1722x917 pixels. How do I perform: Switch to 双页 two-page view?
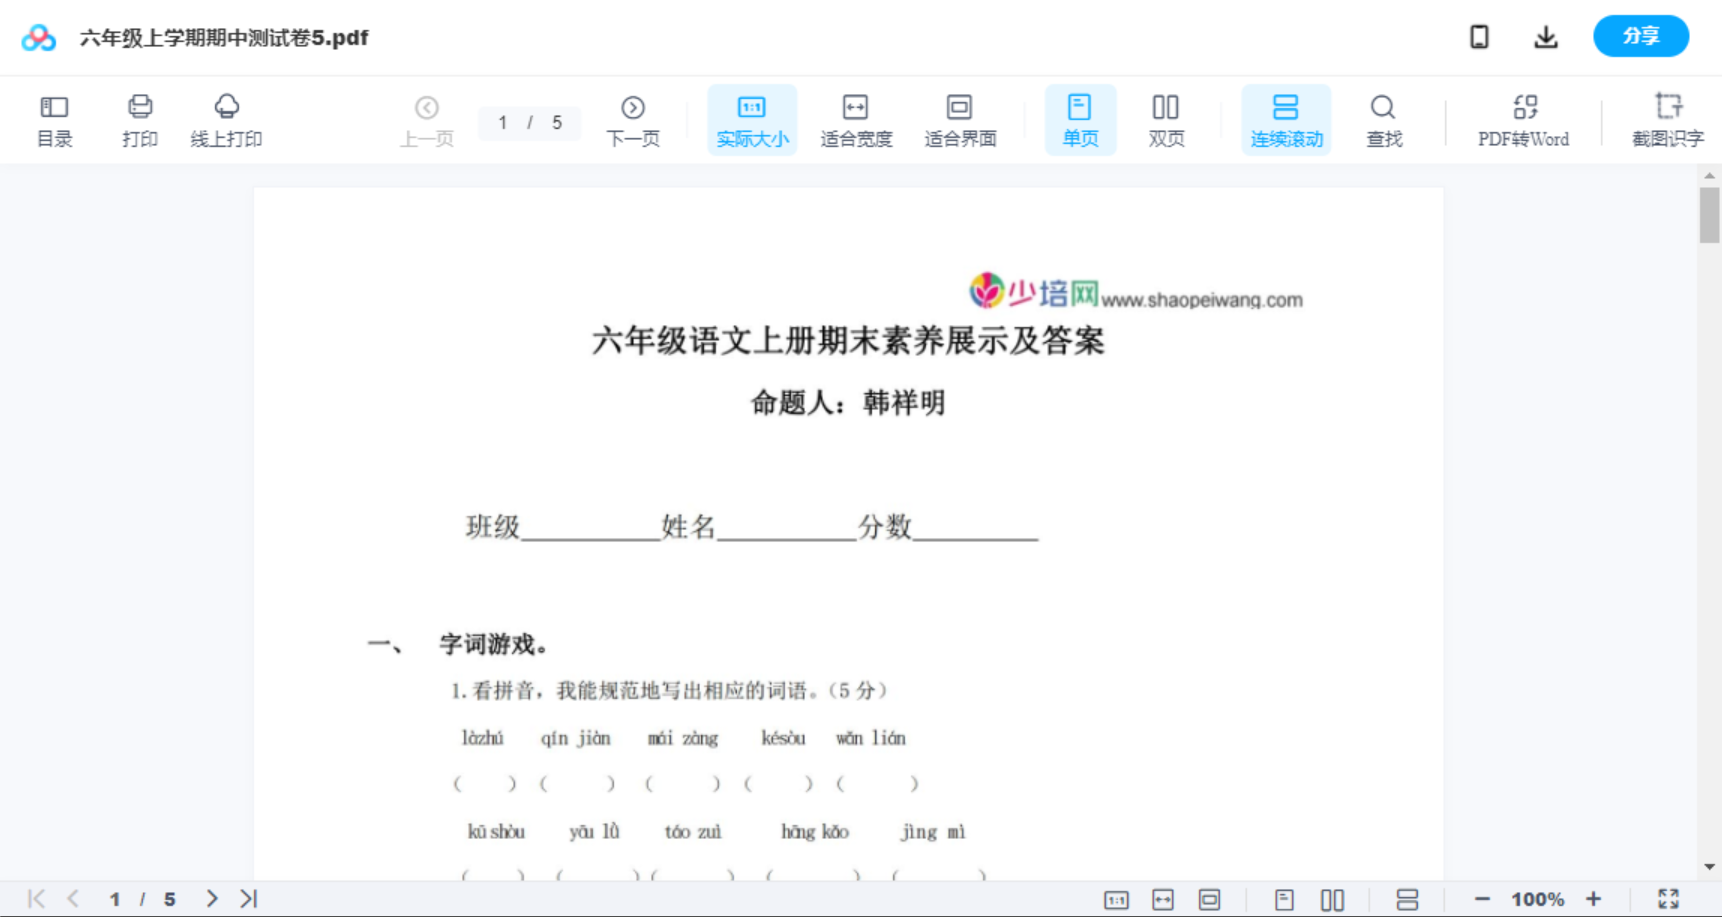coord(1166,119)
